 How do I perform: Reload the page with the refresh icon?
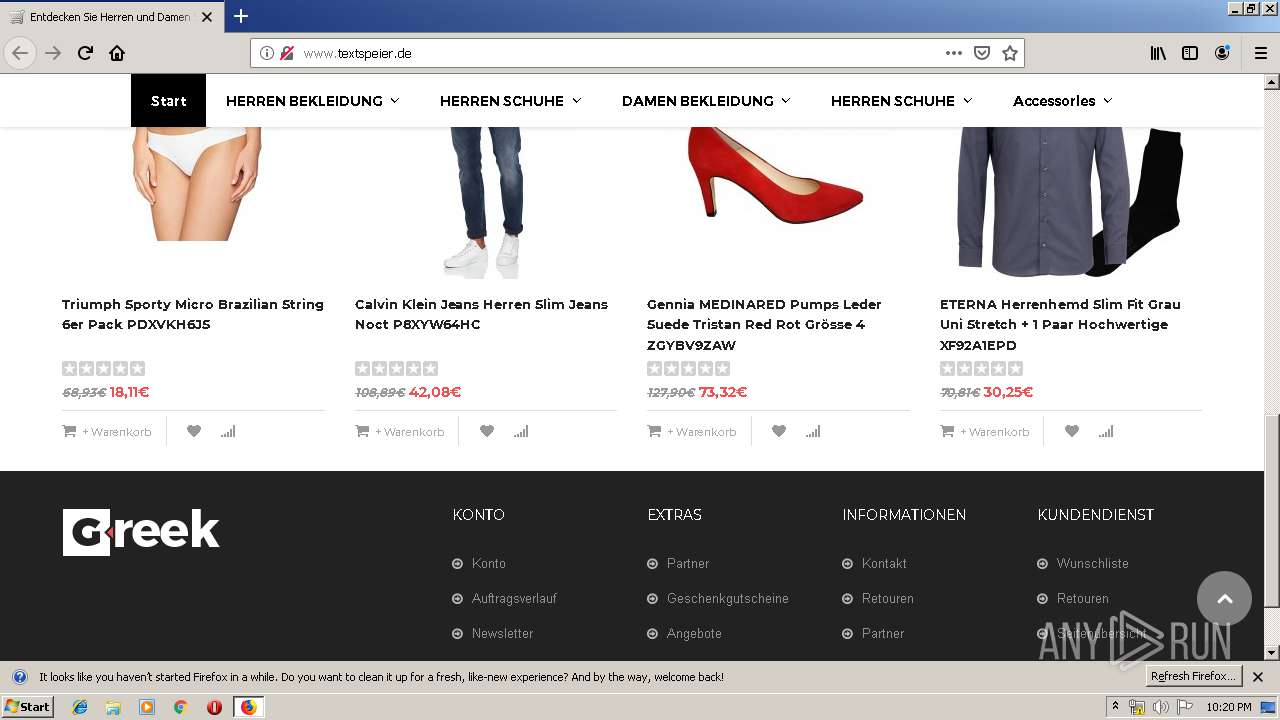(x=85, y=53)
